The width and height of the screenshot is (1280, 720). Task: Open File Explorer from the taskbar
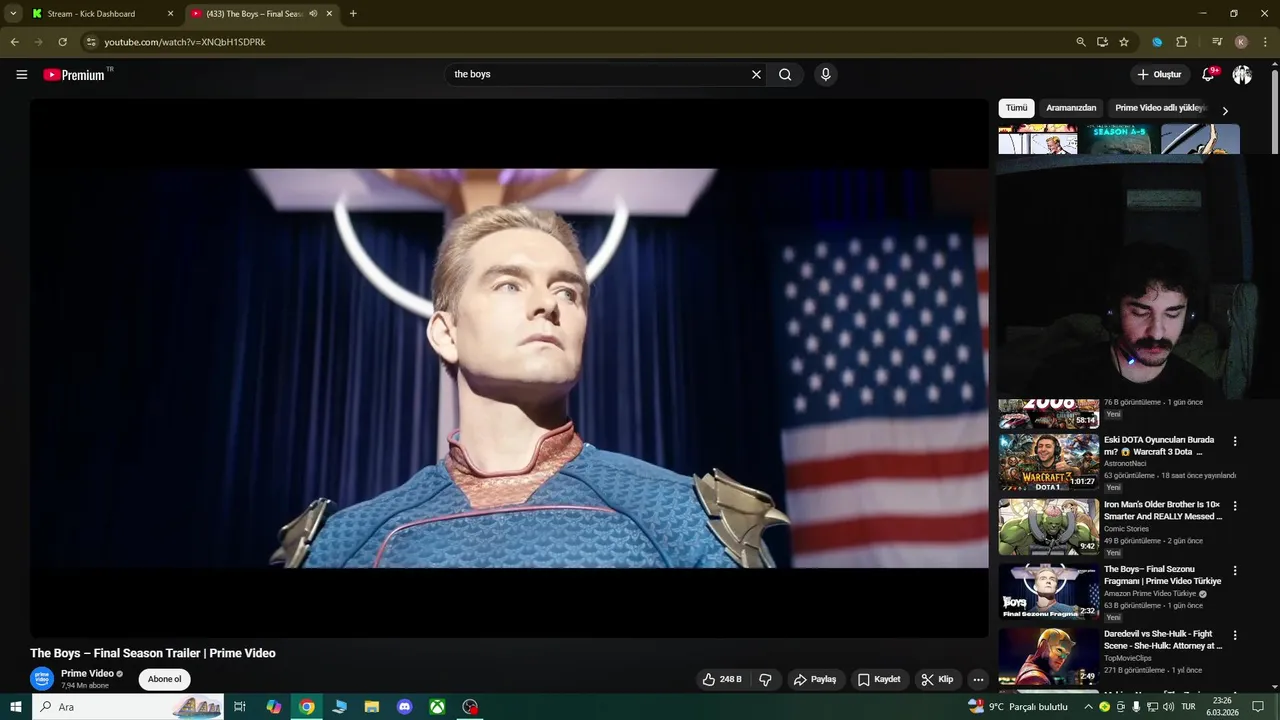pos(371,707)
